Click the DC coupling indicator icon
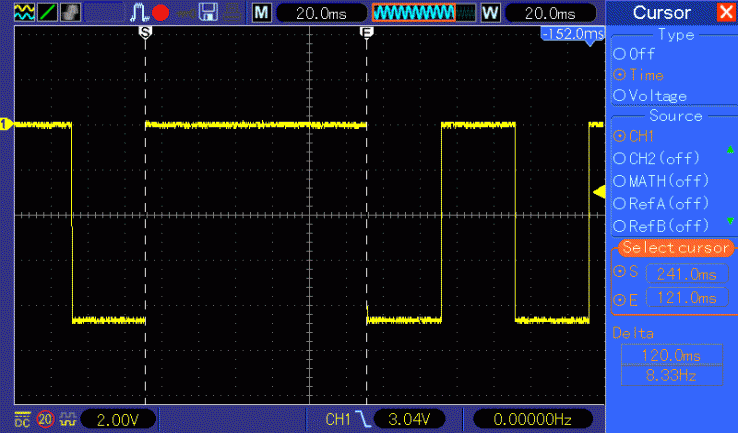738x433 pixels. tap(22, 417)
